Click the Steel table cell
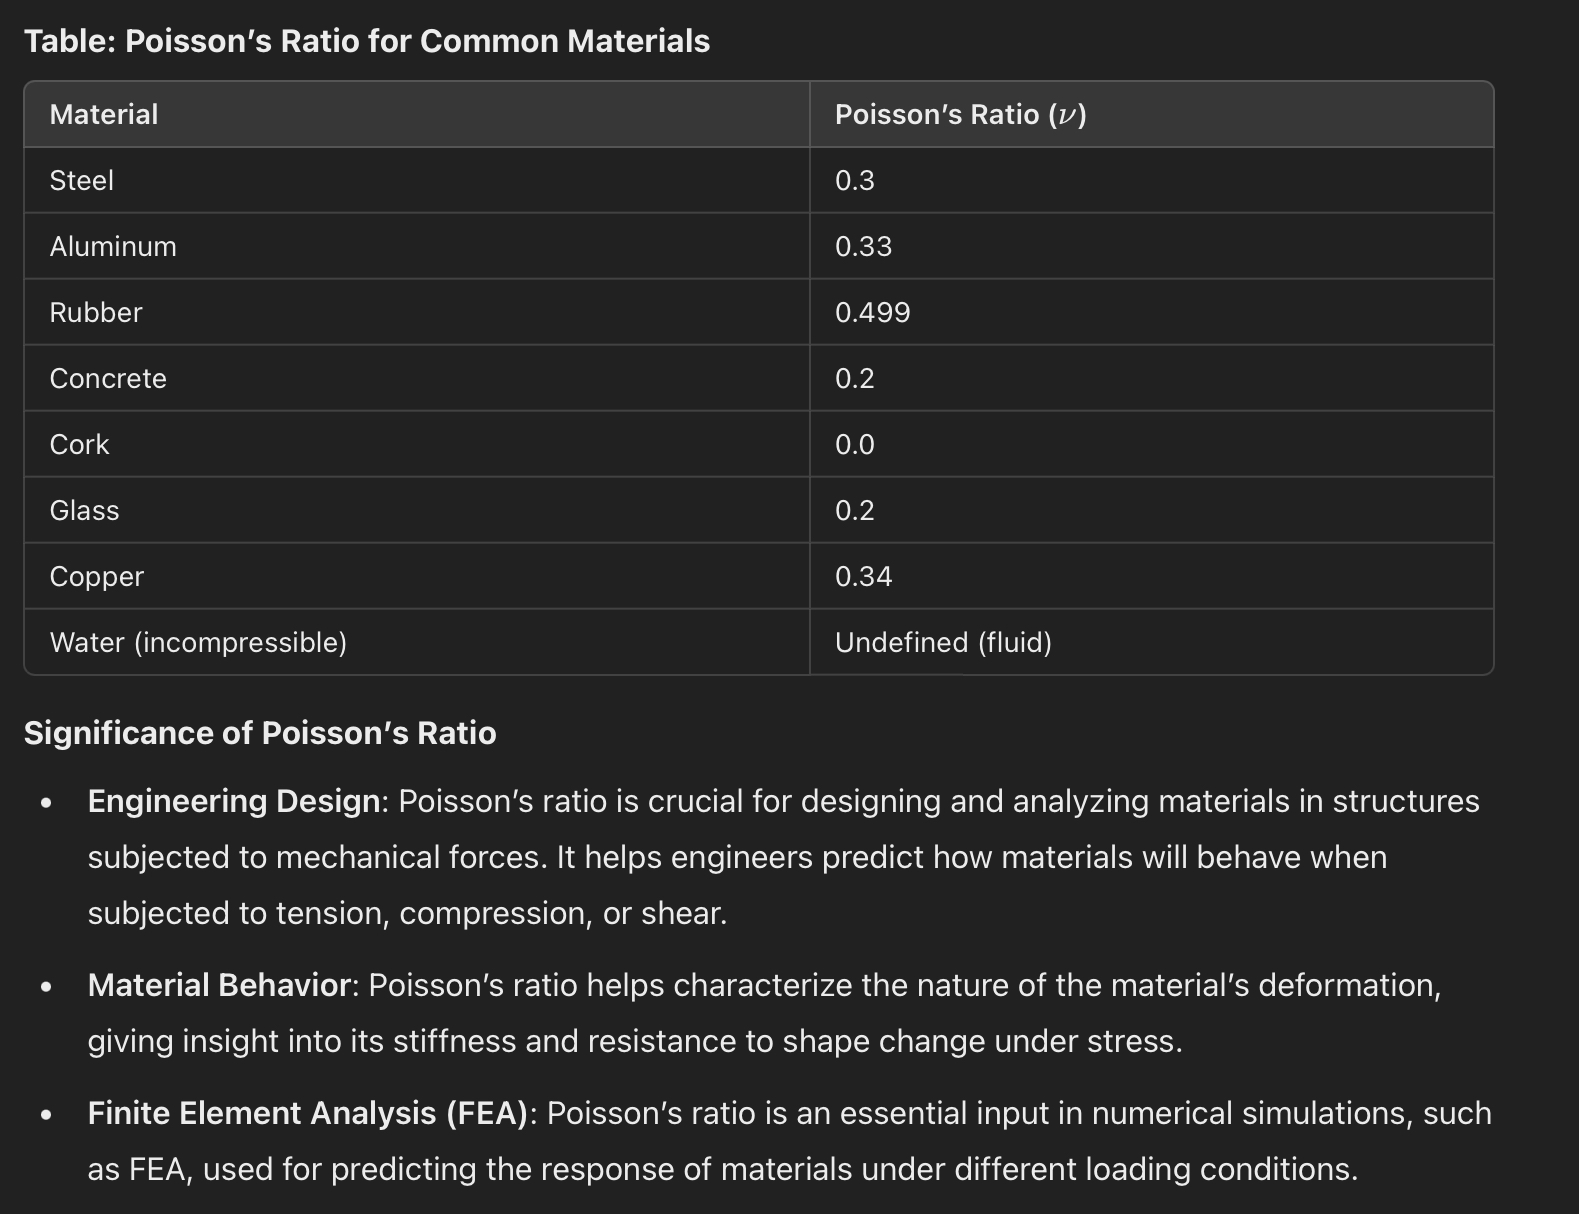This screenshot has height=1214, width=1579. coord(82,181)
